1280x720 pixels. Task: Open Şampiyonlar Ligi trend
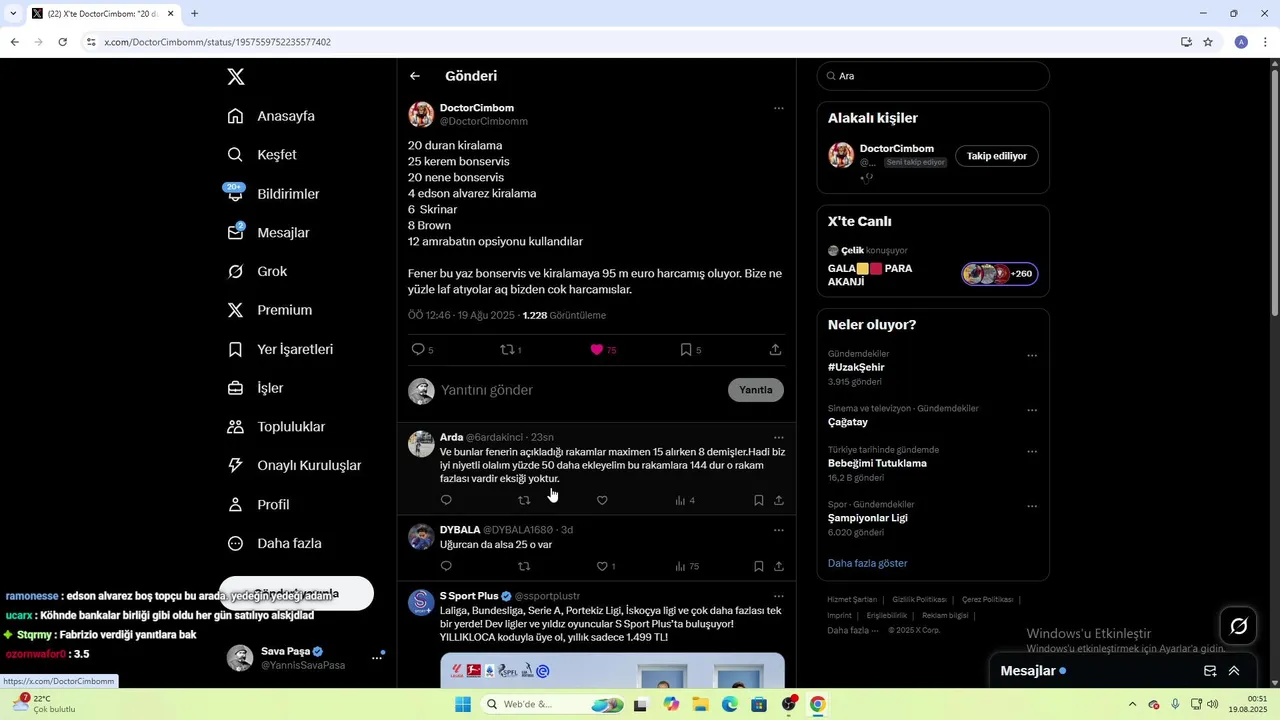click(868, 518)
